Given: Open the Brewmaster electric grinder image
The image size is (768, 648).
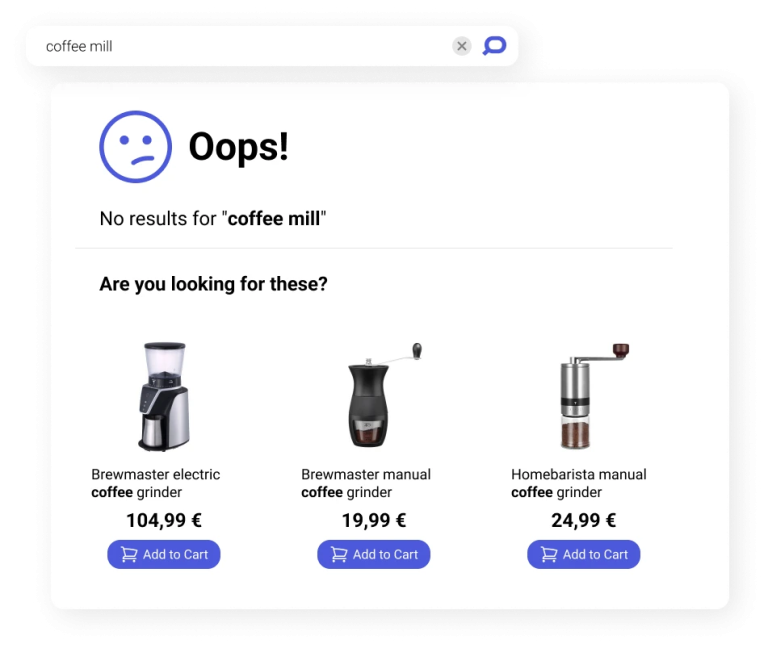Looking at the screenshot, I should point(164,396).
